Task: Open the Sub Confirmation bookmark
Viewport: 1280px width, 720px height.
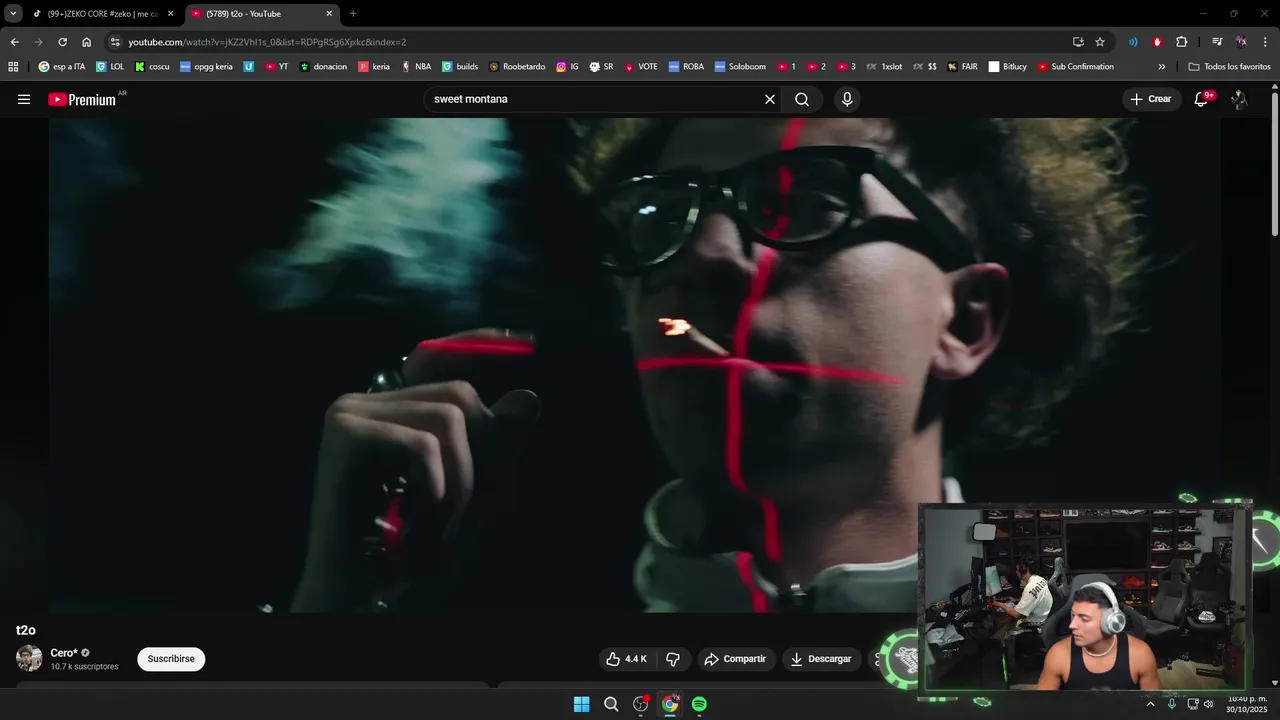Action: click(1075, 67)
